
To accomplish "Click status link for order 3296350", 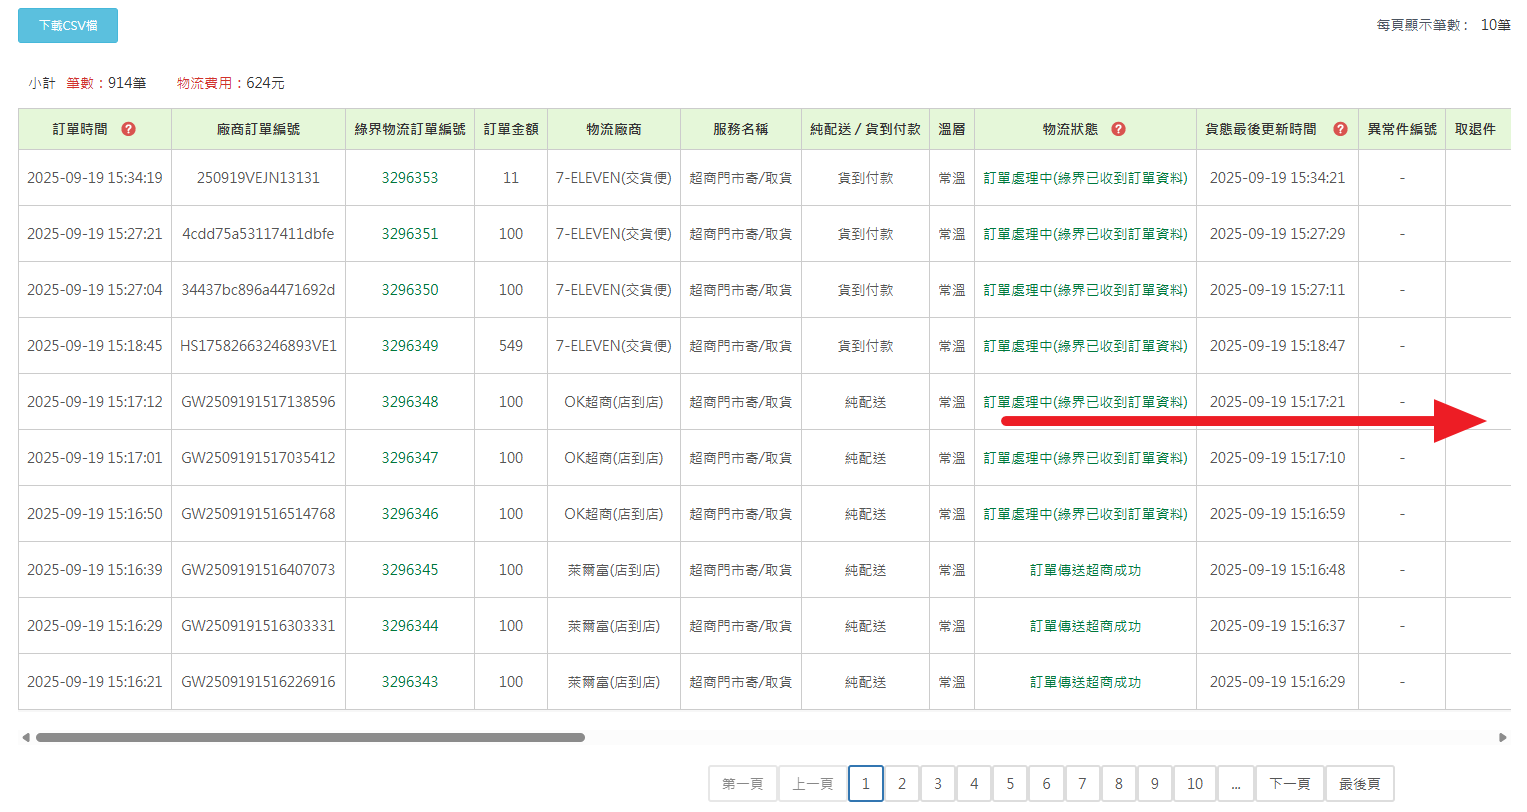I will (x=1085, y=290).
